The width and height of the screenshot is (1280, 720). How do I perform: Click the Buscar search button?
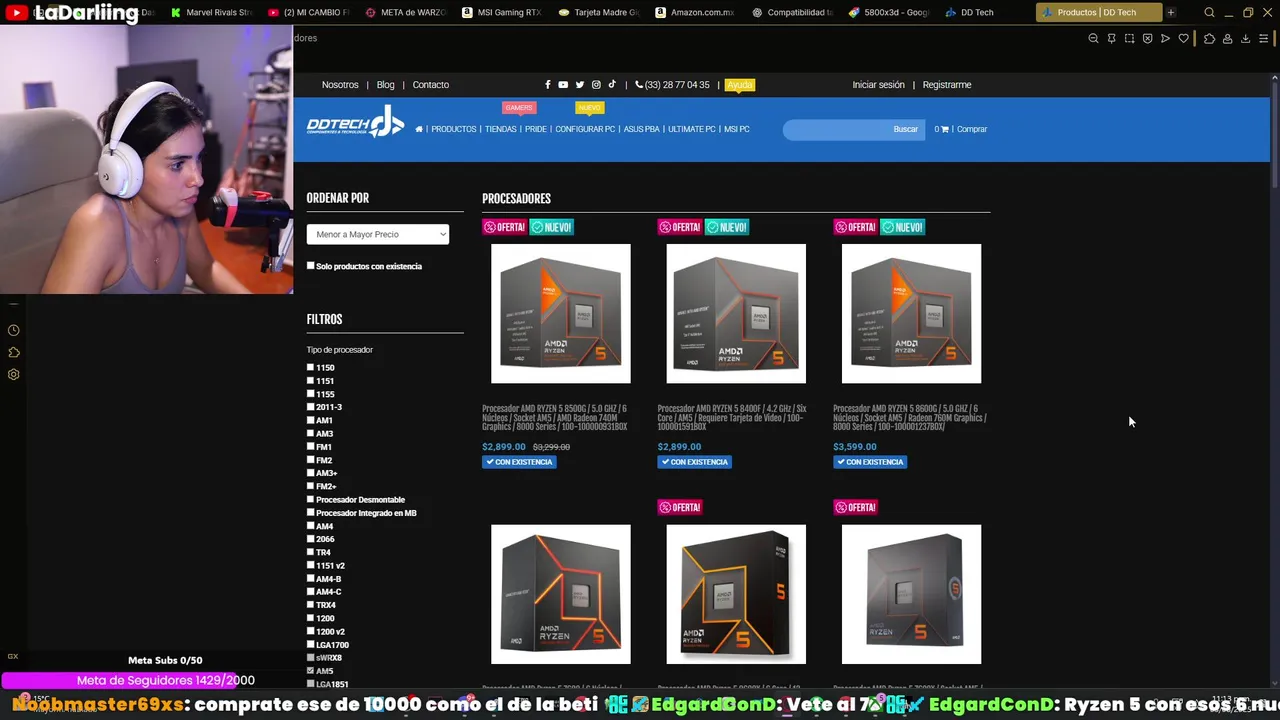(906, 129)
